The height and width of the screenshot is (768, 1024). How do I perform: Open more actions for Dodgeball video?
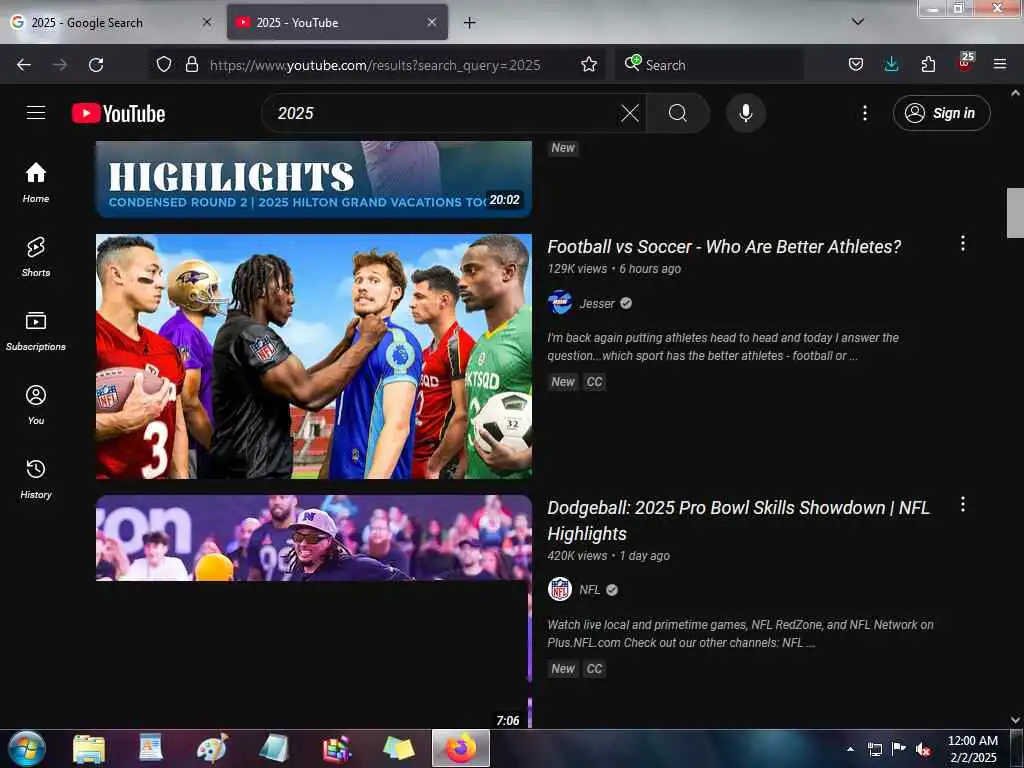coord(963,504)
